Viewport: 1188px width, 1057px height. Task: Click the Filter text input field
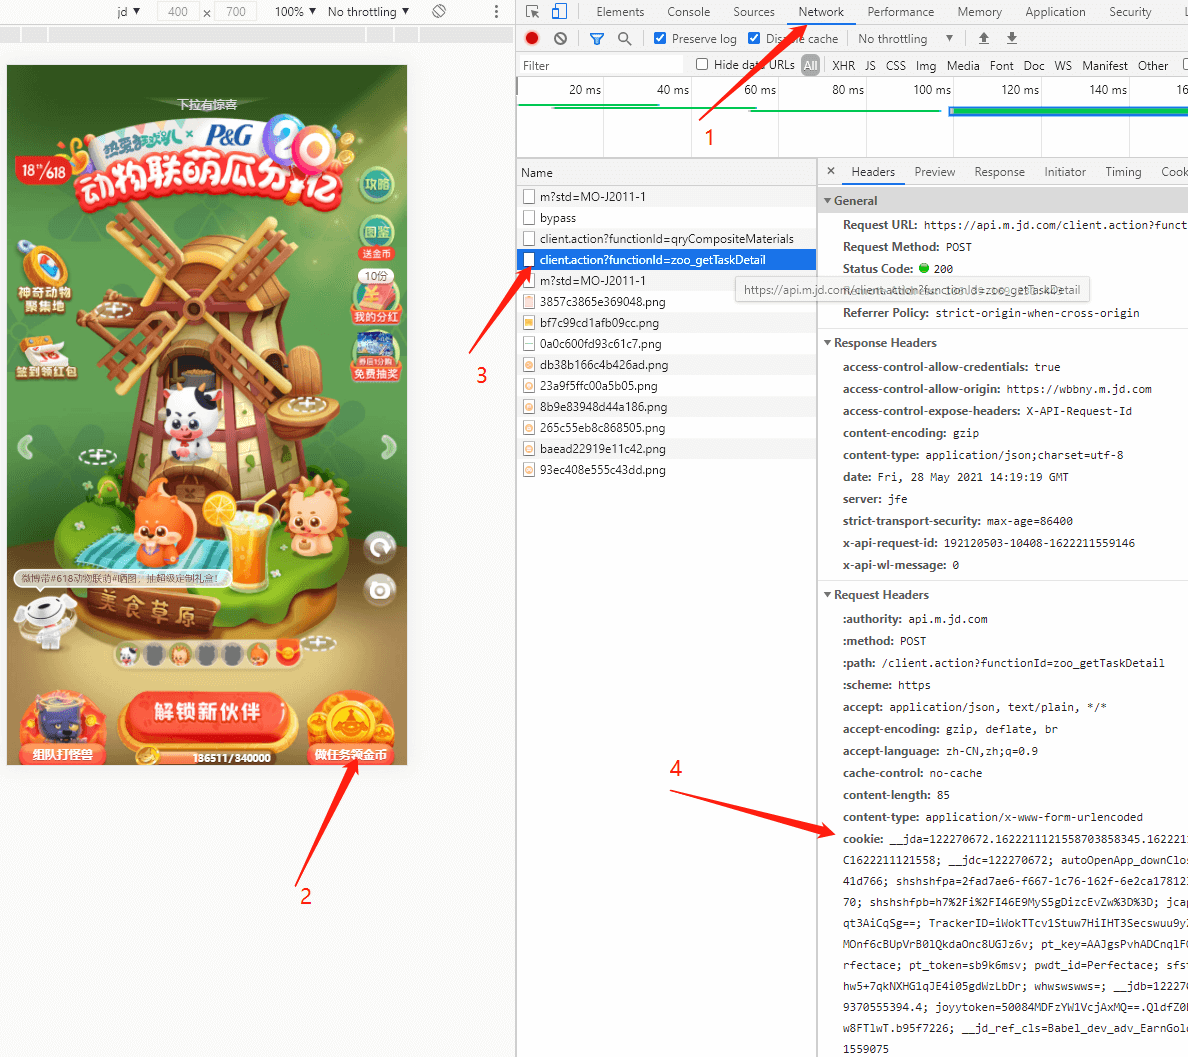point(600,65)
